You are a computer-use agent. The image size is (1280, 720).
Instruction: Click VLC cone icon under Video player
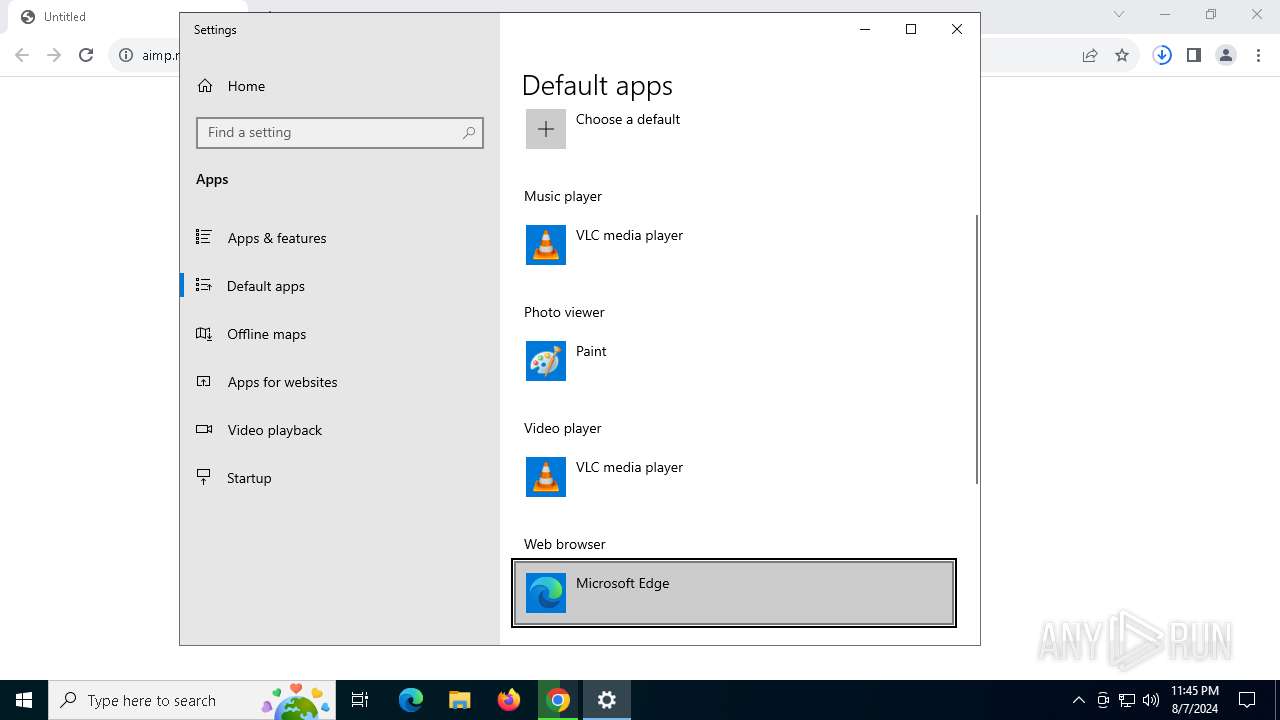pyautogui.click(x=546, y=477)
